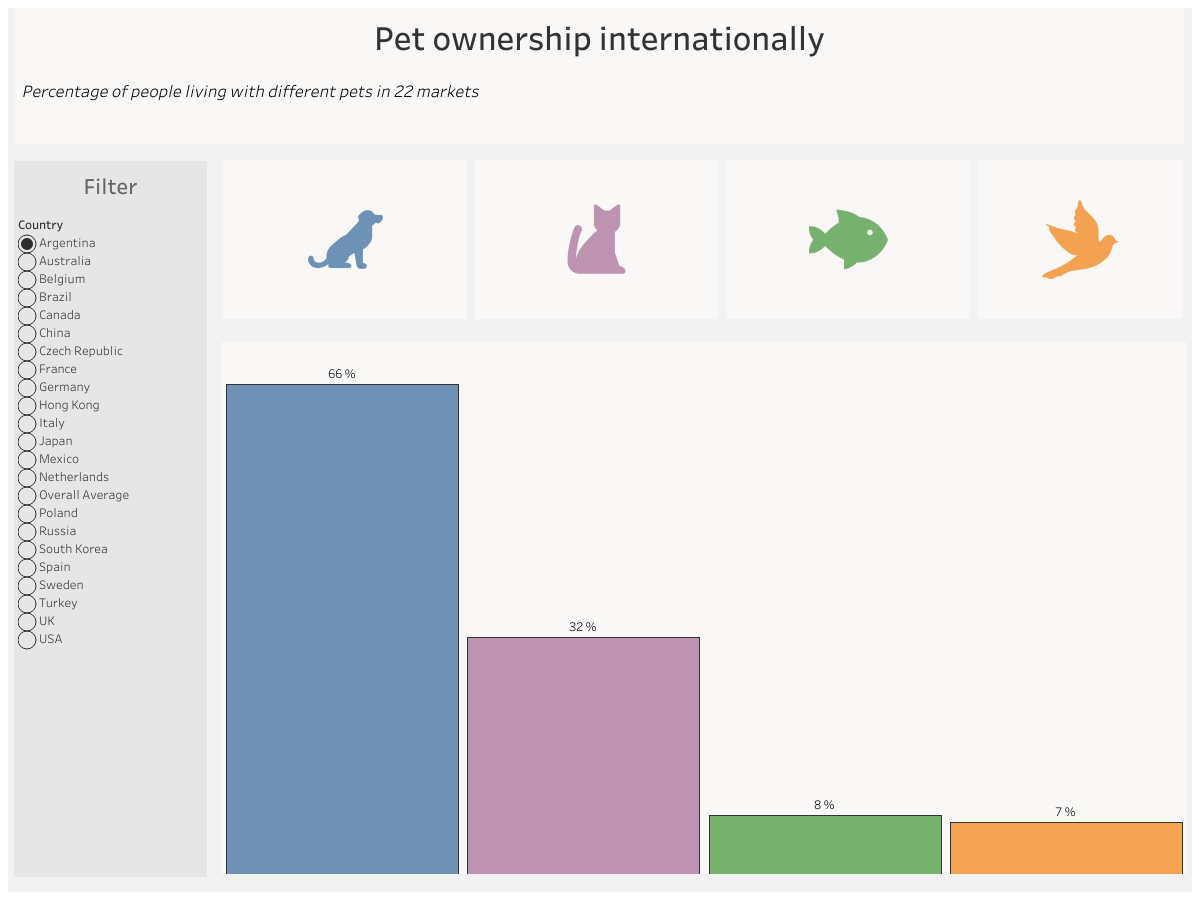This screenshot has height=899, width=1199.
Task: Click the Pet ownership internationally title
Action: click(x=599, y=39)
